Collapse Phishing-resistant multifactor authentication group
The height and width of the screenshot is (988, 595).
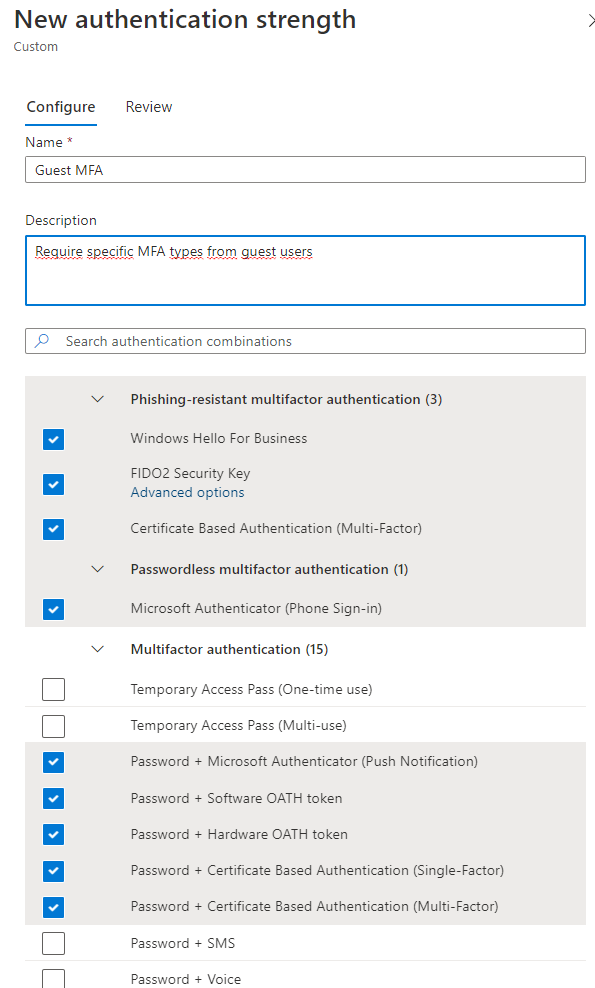[x=98, y=399]
